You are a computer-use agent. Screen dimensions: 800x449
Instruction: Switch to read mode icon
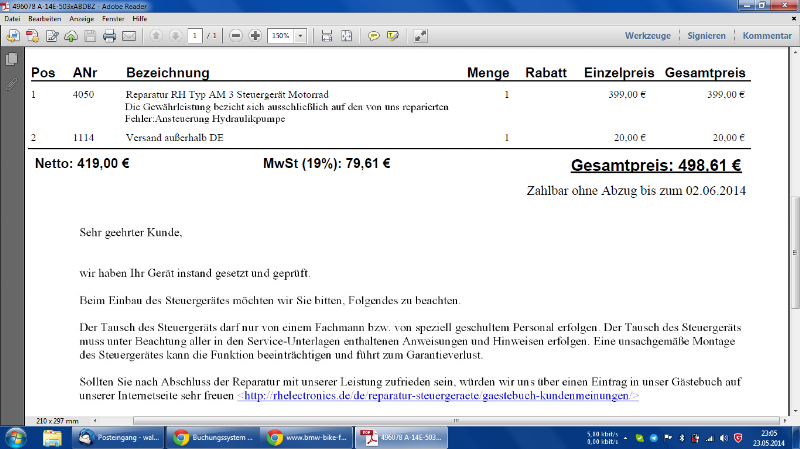pyautogui.click(x=420, y=36)
